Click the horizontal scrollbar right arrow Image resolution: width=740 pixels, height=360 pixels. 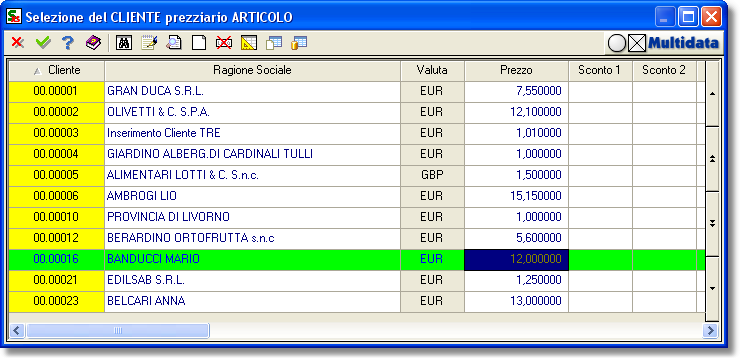[710, 330]
